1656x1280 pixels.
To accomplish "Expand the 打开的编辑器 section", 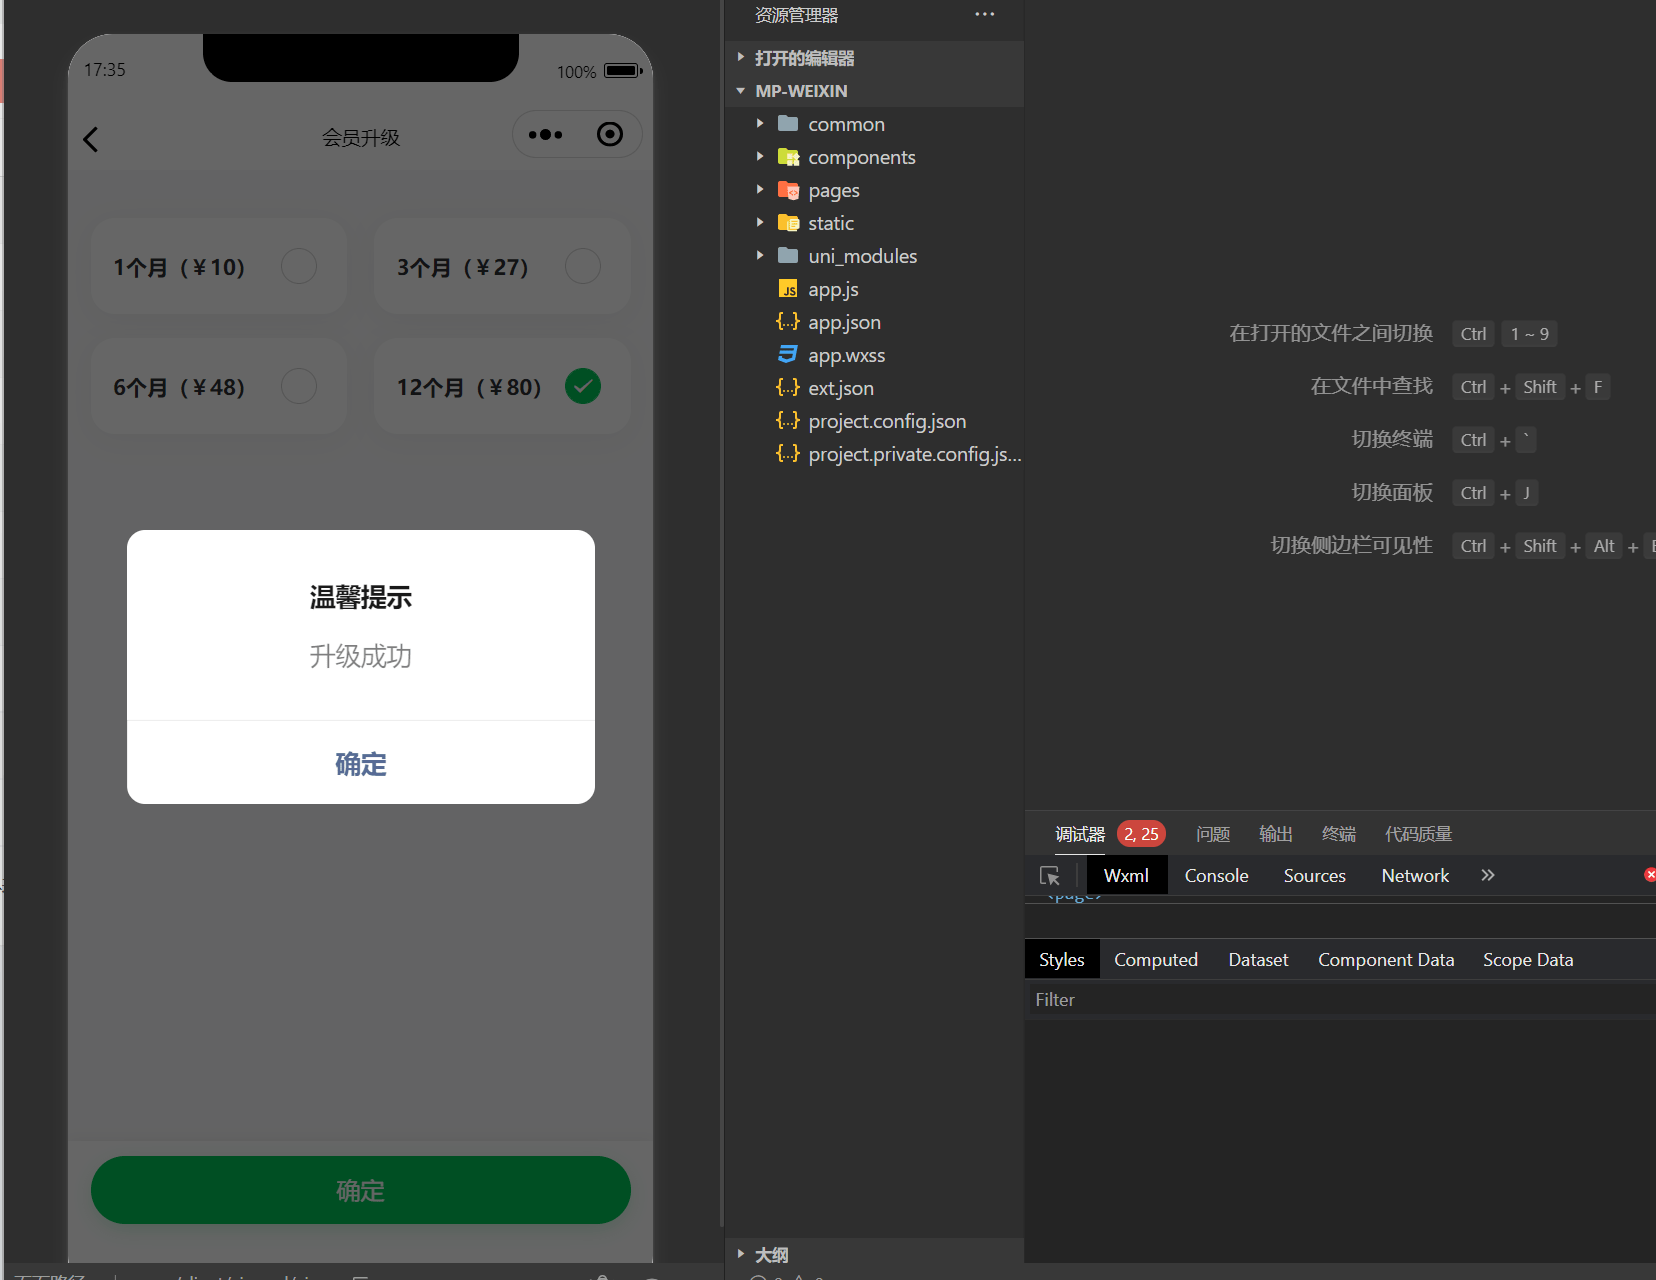I will tap(741, 58).
